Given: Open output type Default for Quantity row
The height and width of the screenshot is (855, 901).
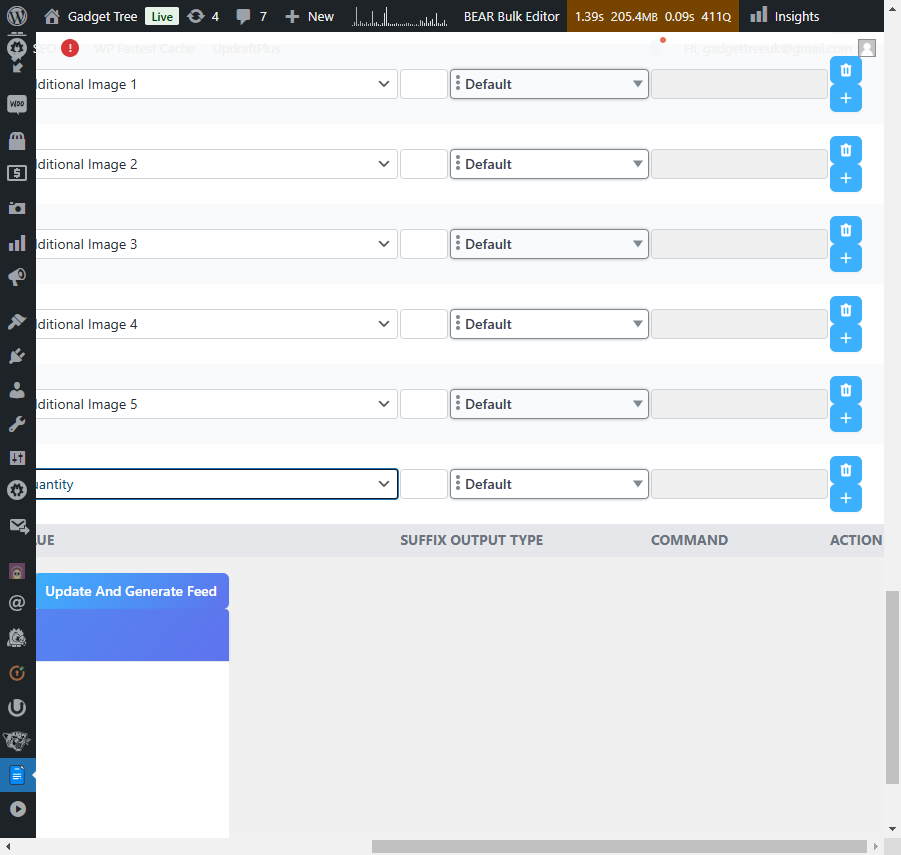Looking at the screenshot, I should click(549, 484).
